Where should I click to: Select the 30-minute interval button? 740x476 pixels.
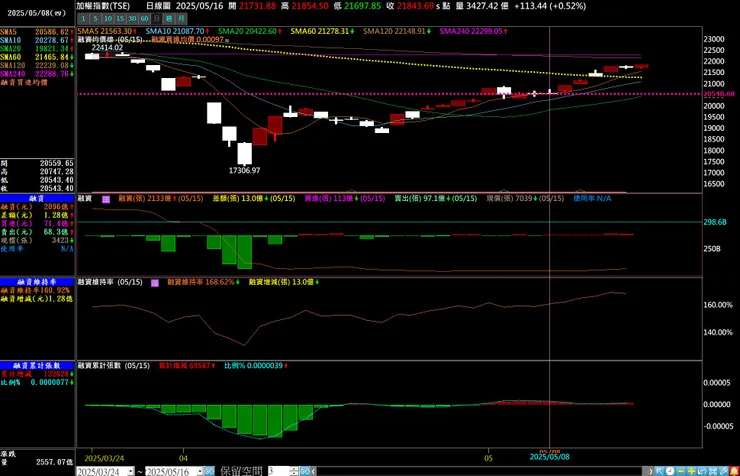pyautogui.click(x=132, y=19)
